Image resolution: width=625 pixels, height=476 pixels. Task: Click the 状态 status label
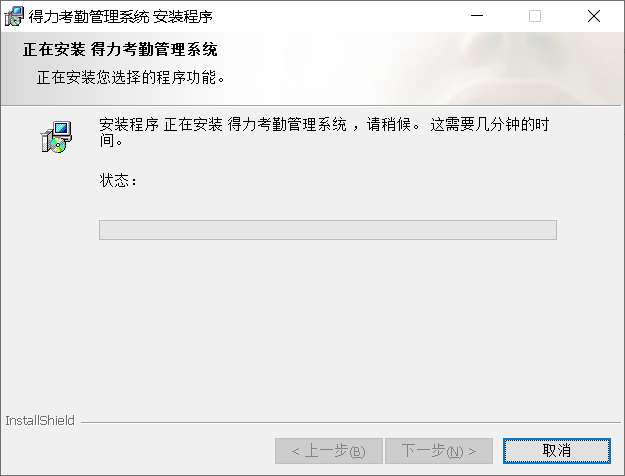[x=118, y=180]
